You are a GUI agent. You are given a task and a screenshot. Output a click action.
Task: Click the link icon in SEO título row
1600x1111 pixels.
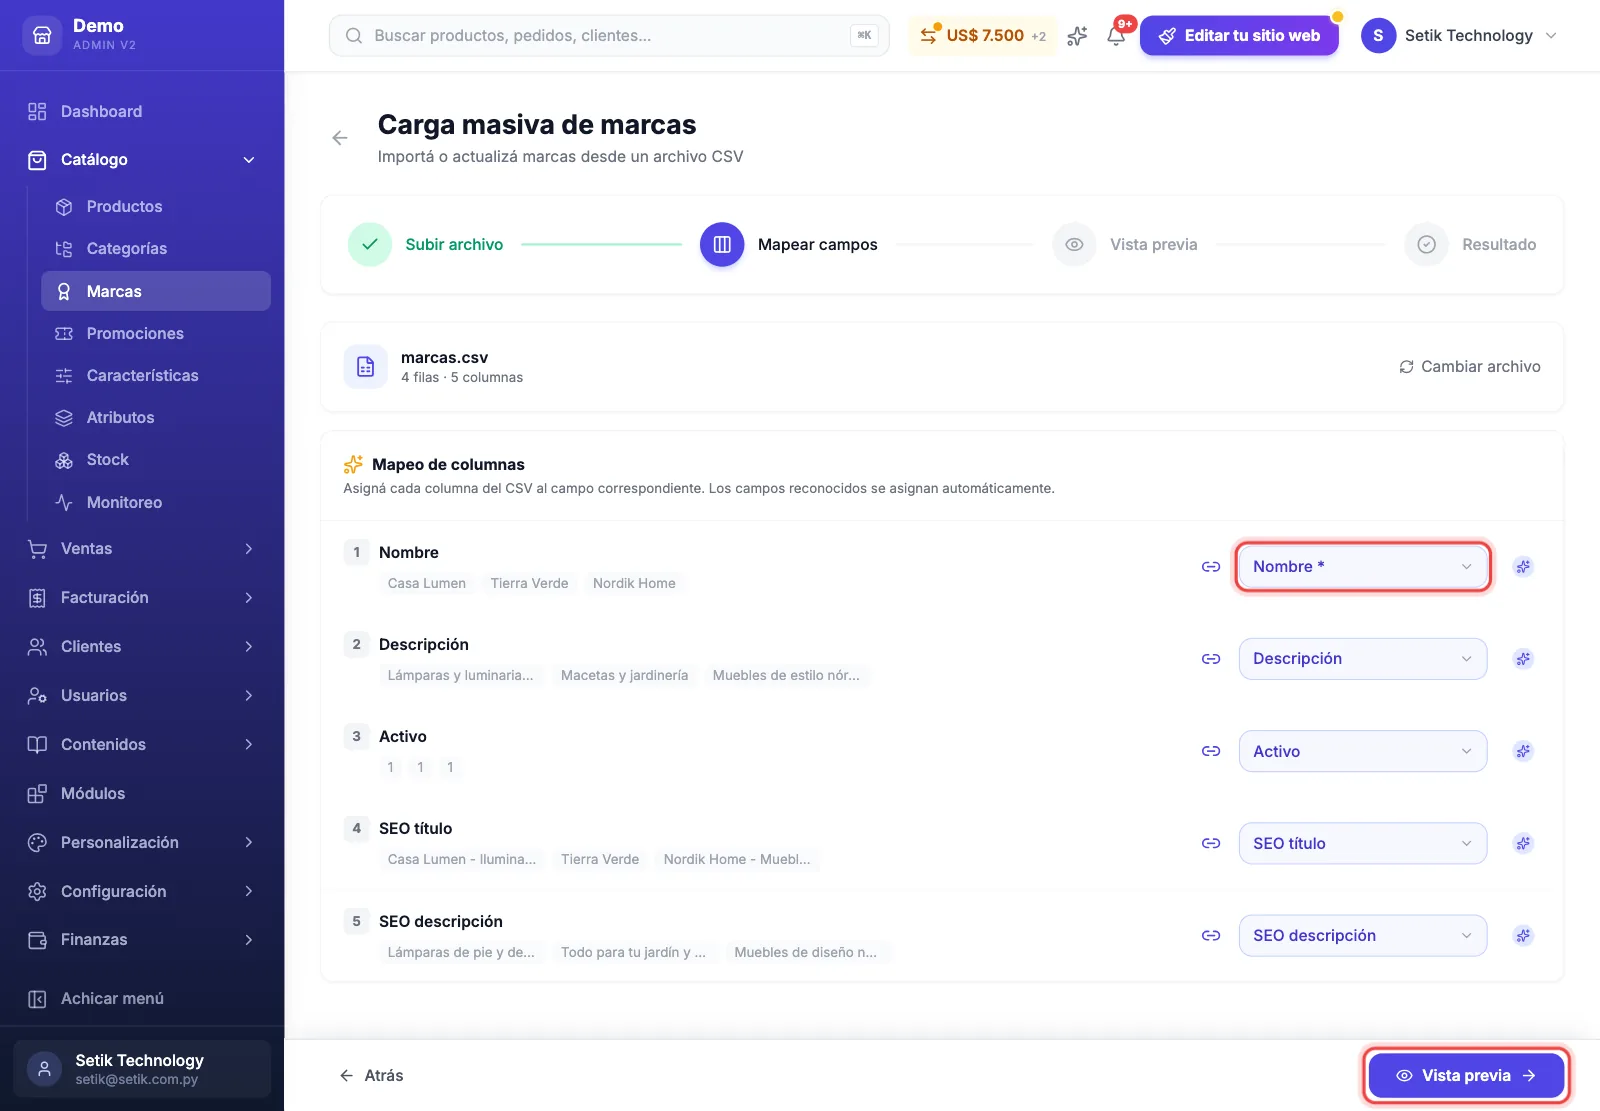(x=1211, y=843)
